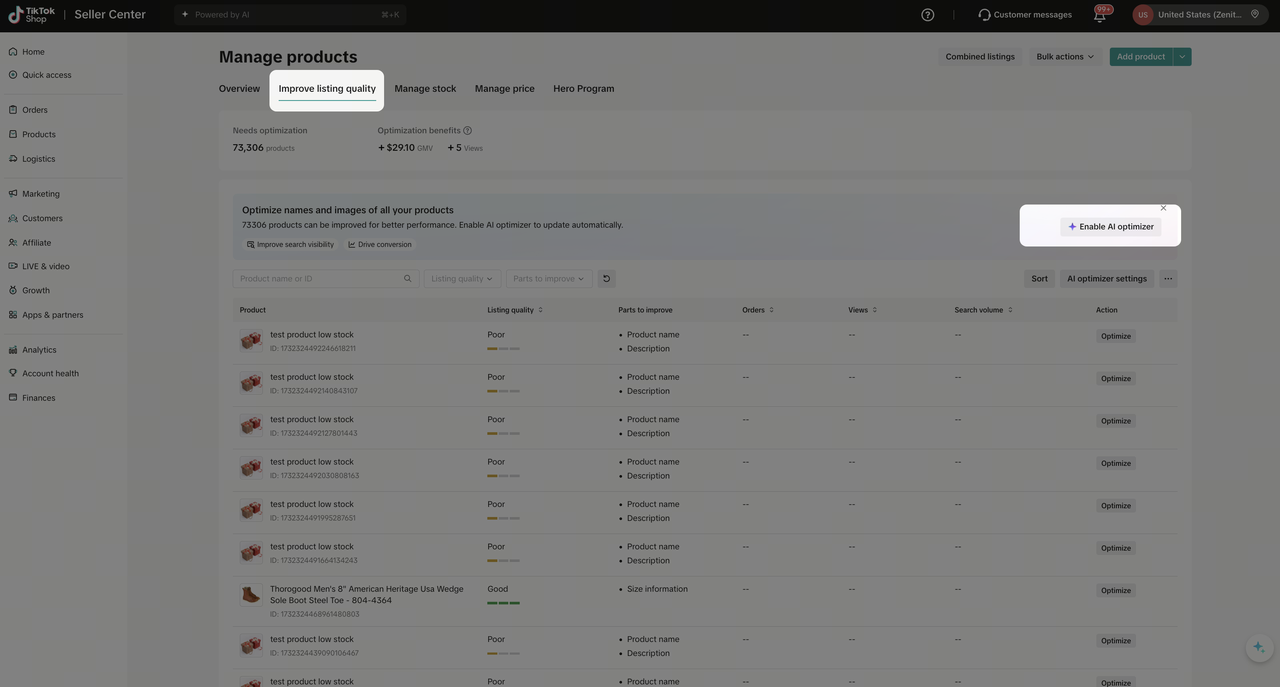Click Optimize for the Thorogood boot product
Viewport: 1280px width, 687px height.
[x=1115, y=591]
